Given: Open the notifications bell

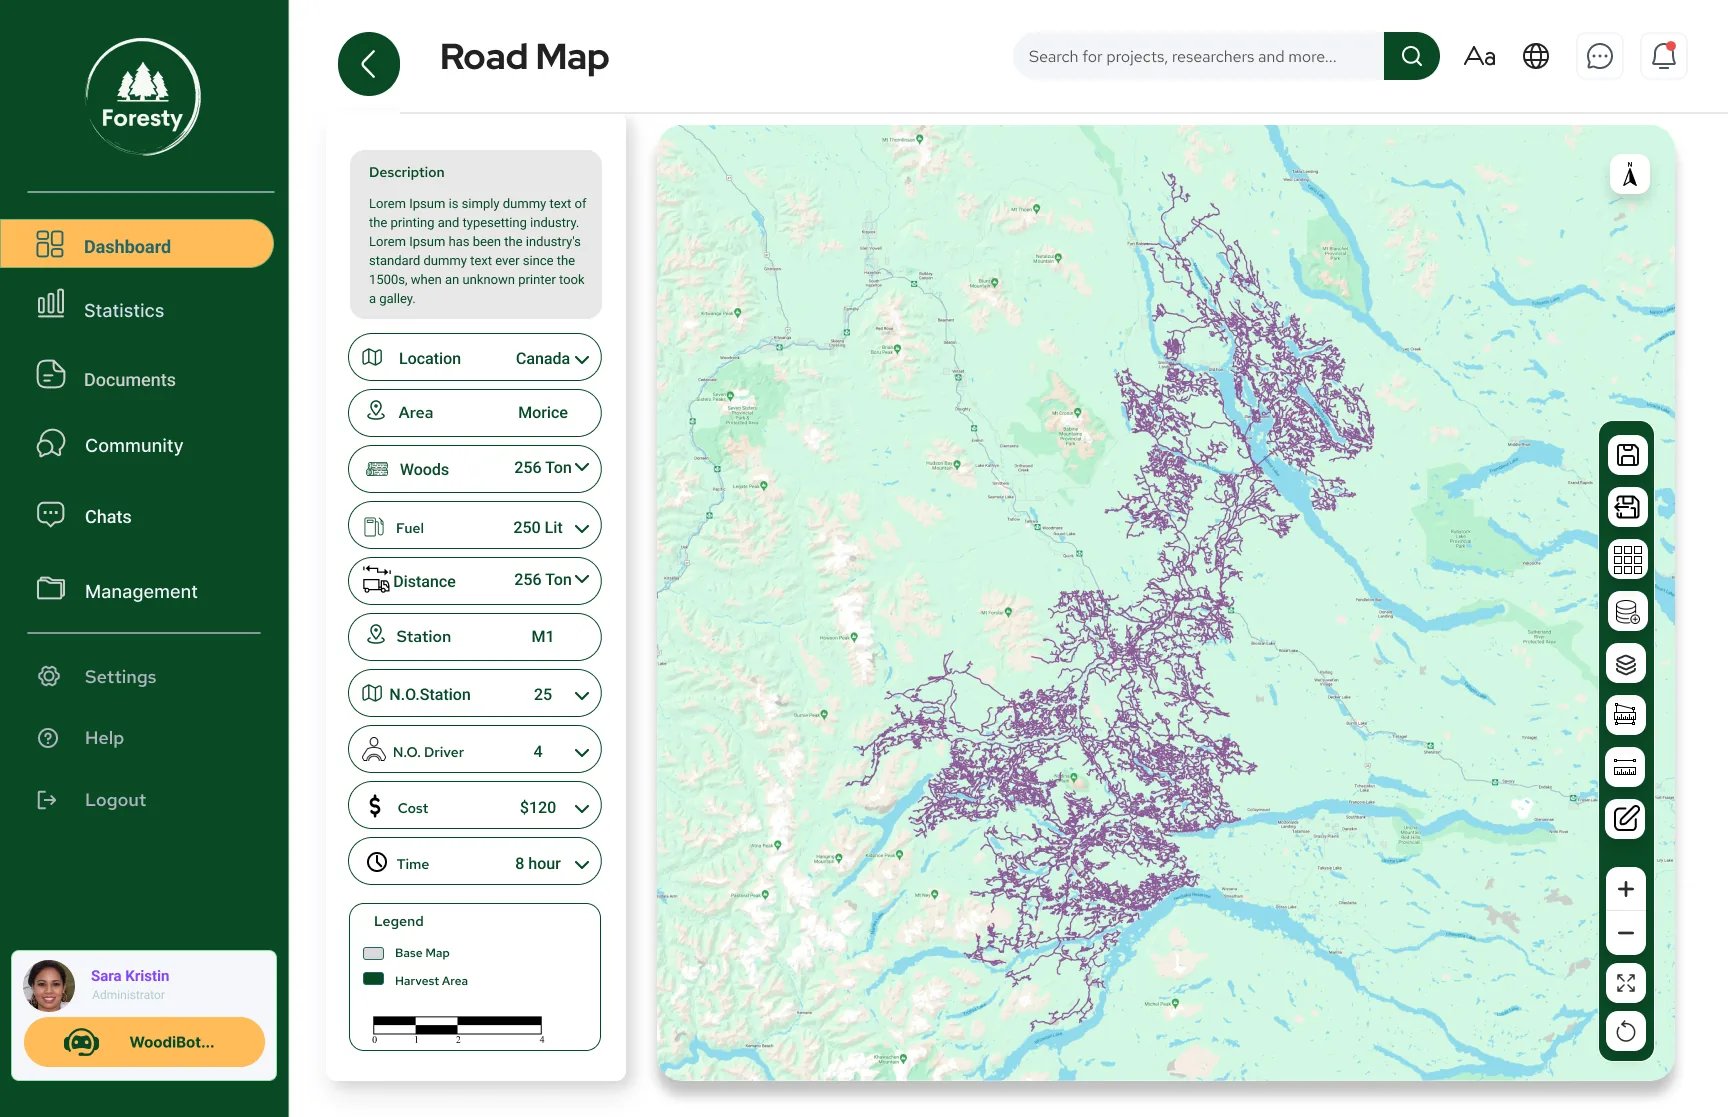Looking at the screenshot, I should click(x=1664, y=56).
